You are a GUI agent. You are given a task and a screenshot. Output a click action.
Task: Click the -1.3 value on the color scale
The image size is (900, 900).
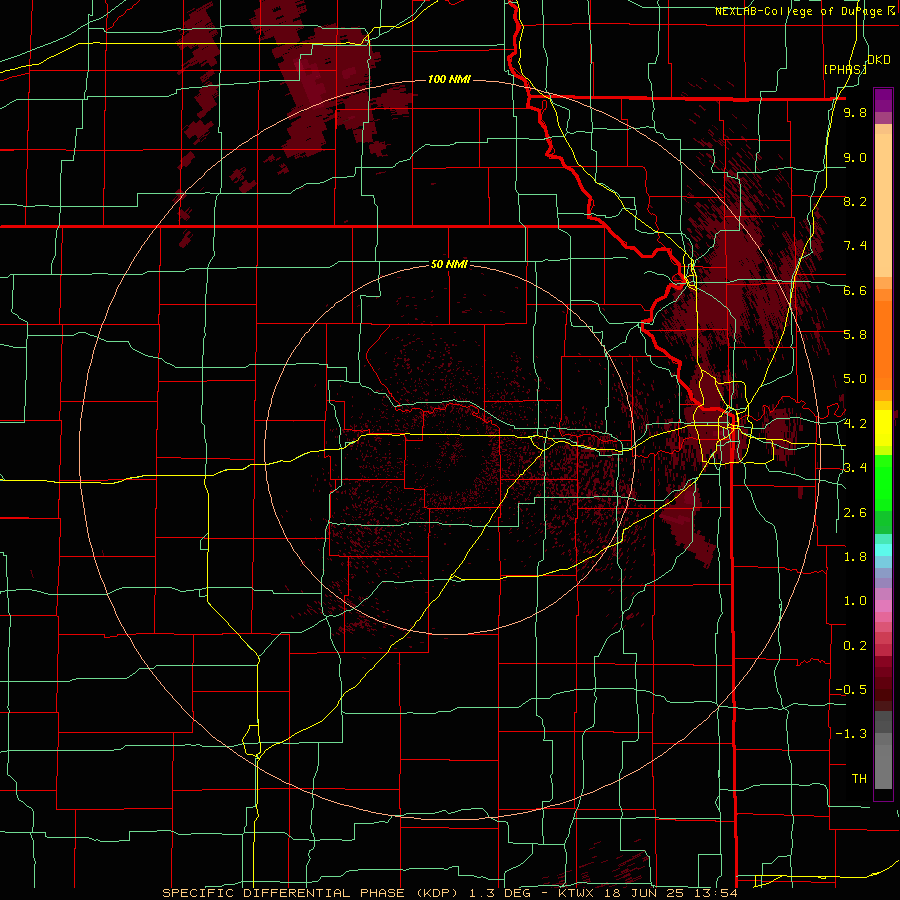851,734
